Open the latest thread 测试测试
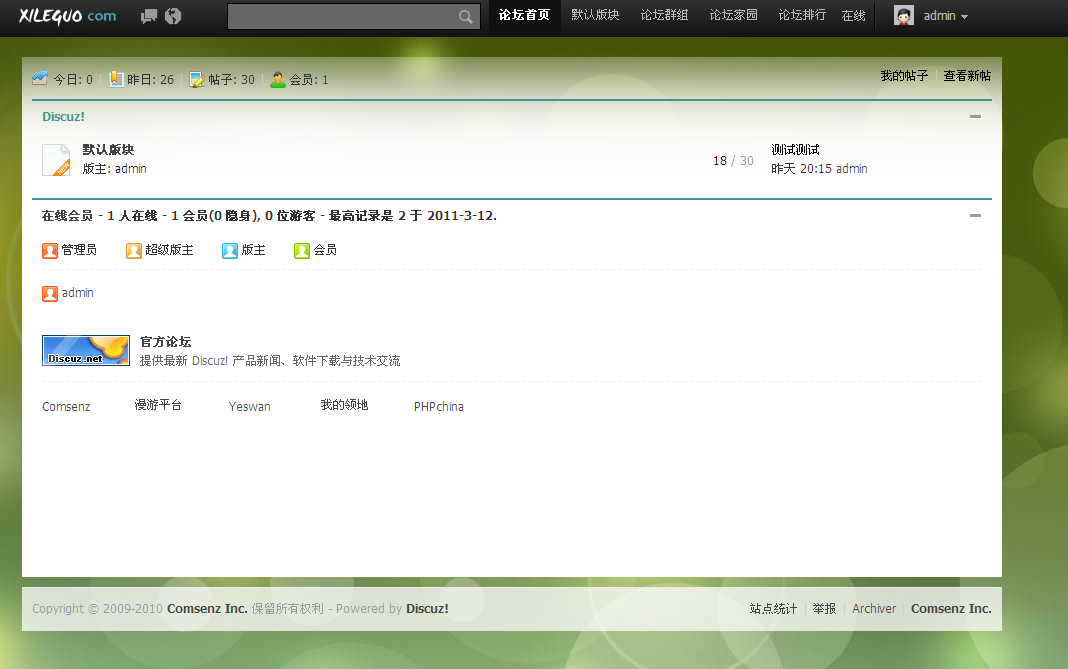The height and width of the screenshot is (669, 1068). pyautogui.click(x=796, y=149)
